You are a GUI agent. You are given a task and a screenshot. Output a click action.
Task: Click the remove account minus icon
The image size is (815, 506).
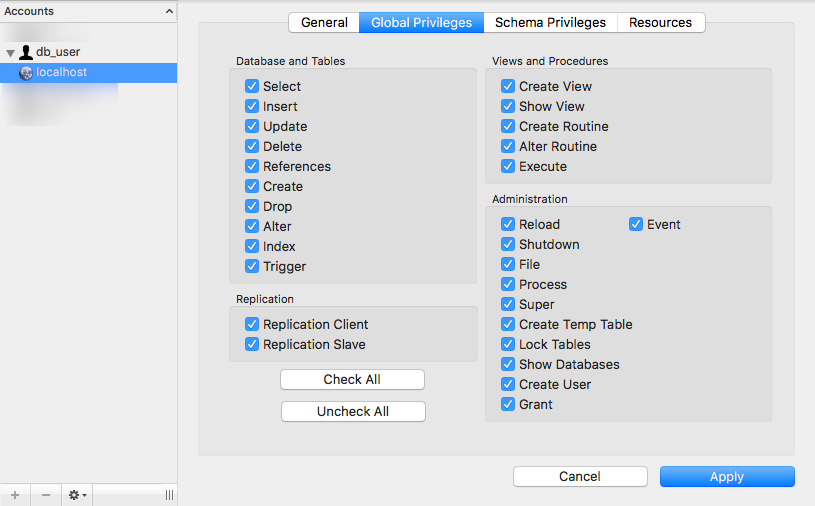pyautogui.click(x=45, y=495)
